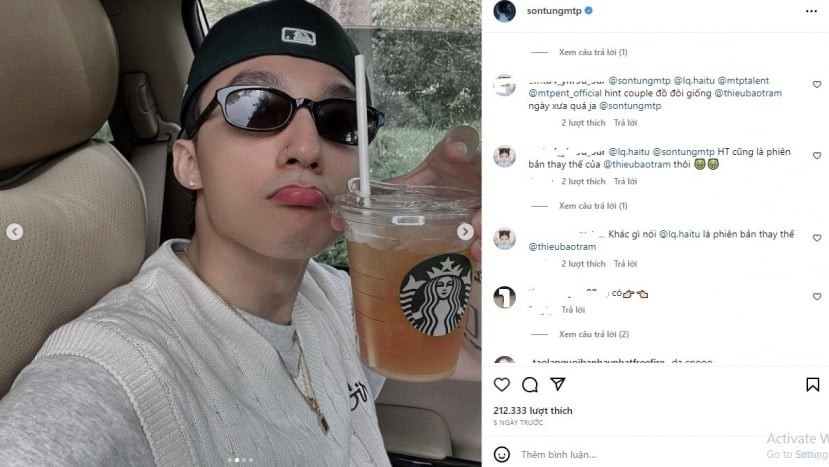Like the 'Khác gì nói' comment
The image size is (829, 467).
point(817,238)
